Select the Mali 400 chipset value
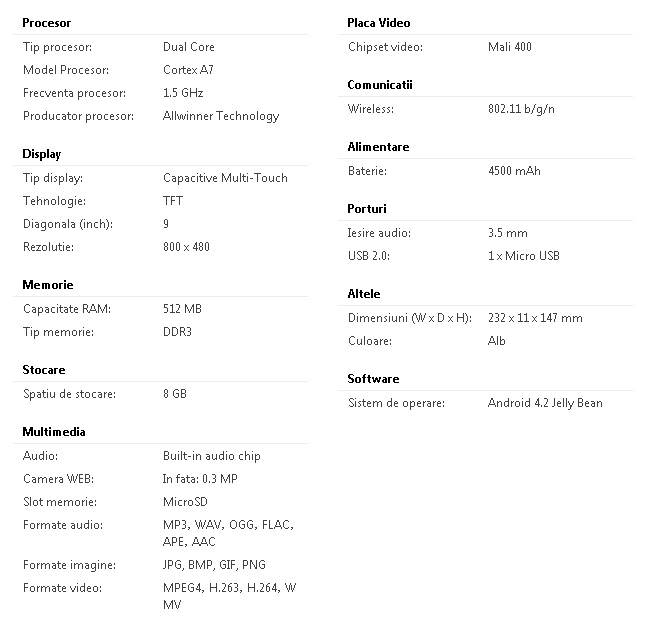 coord(509,47)
